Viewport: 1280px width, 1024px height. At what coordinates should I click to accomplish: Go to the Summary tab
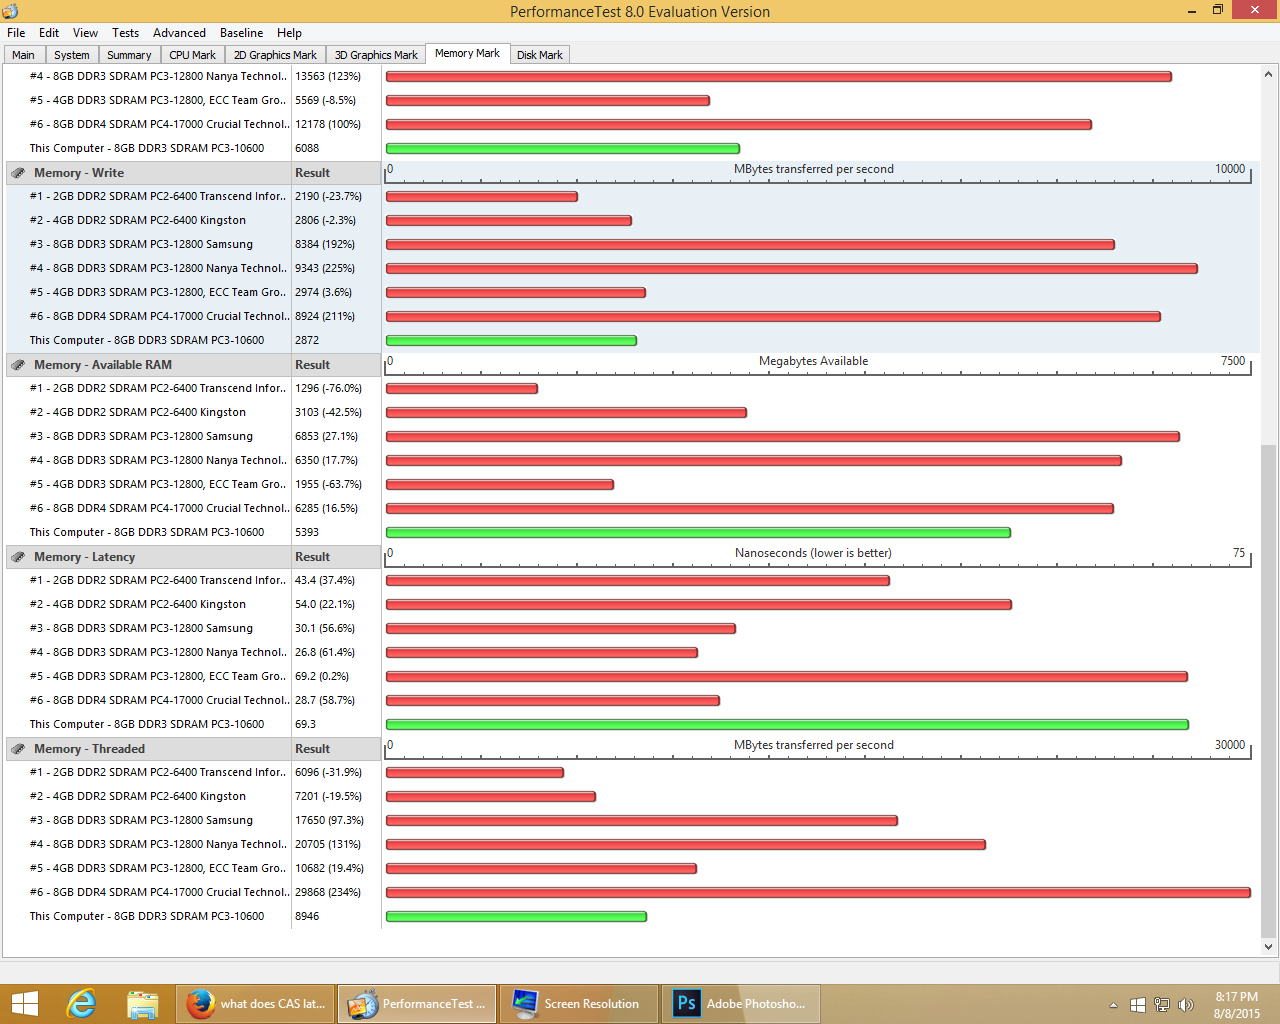click(130, 55)
